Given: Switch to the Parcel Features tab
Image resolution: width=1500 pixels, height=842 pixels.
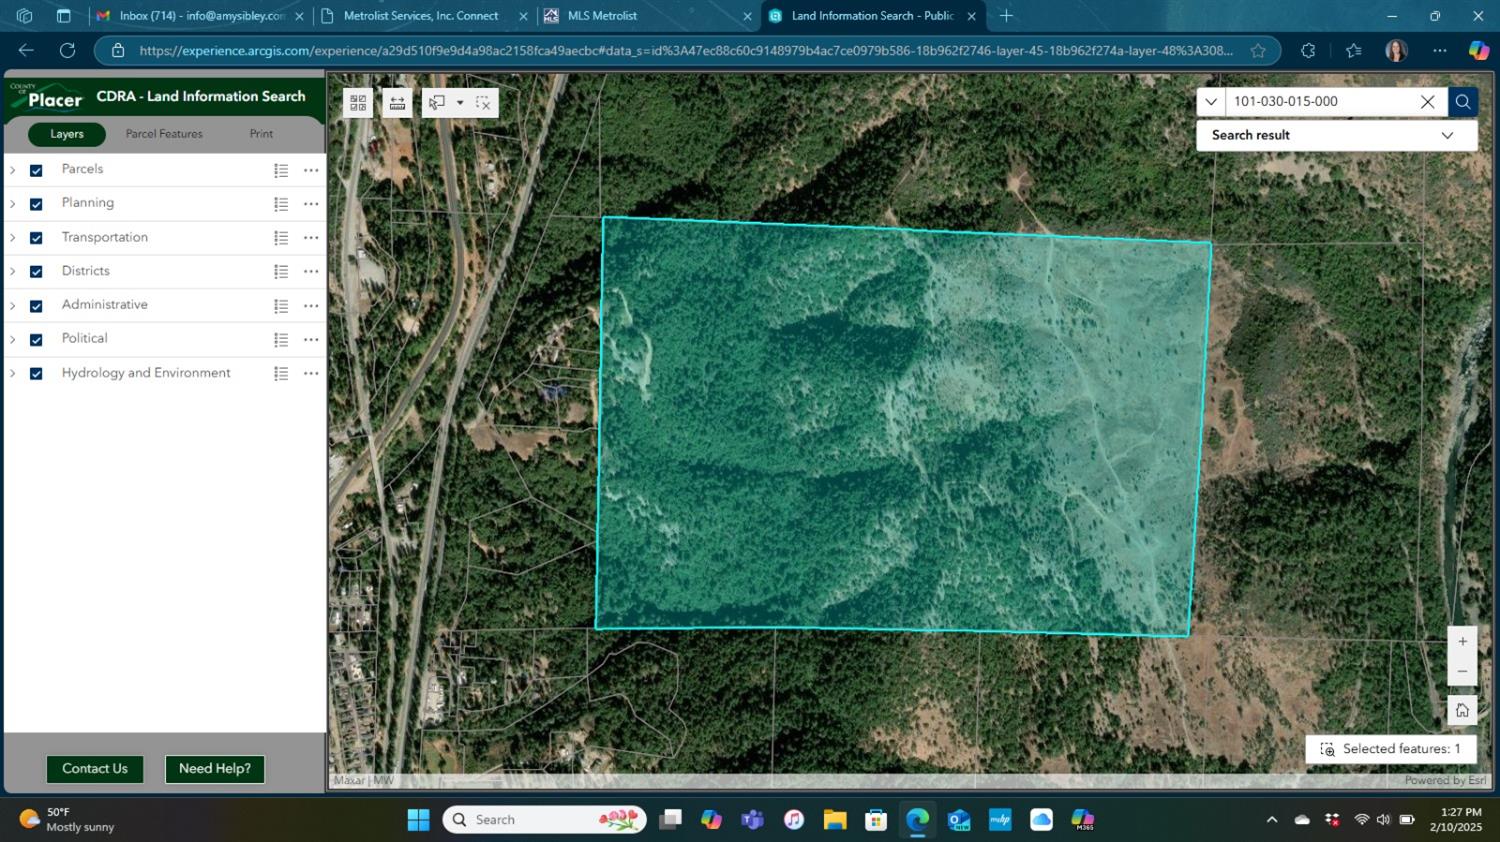Looking at the screenshot, I should click(164, 134).
